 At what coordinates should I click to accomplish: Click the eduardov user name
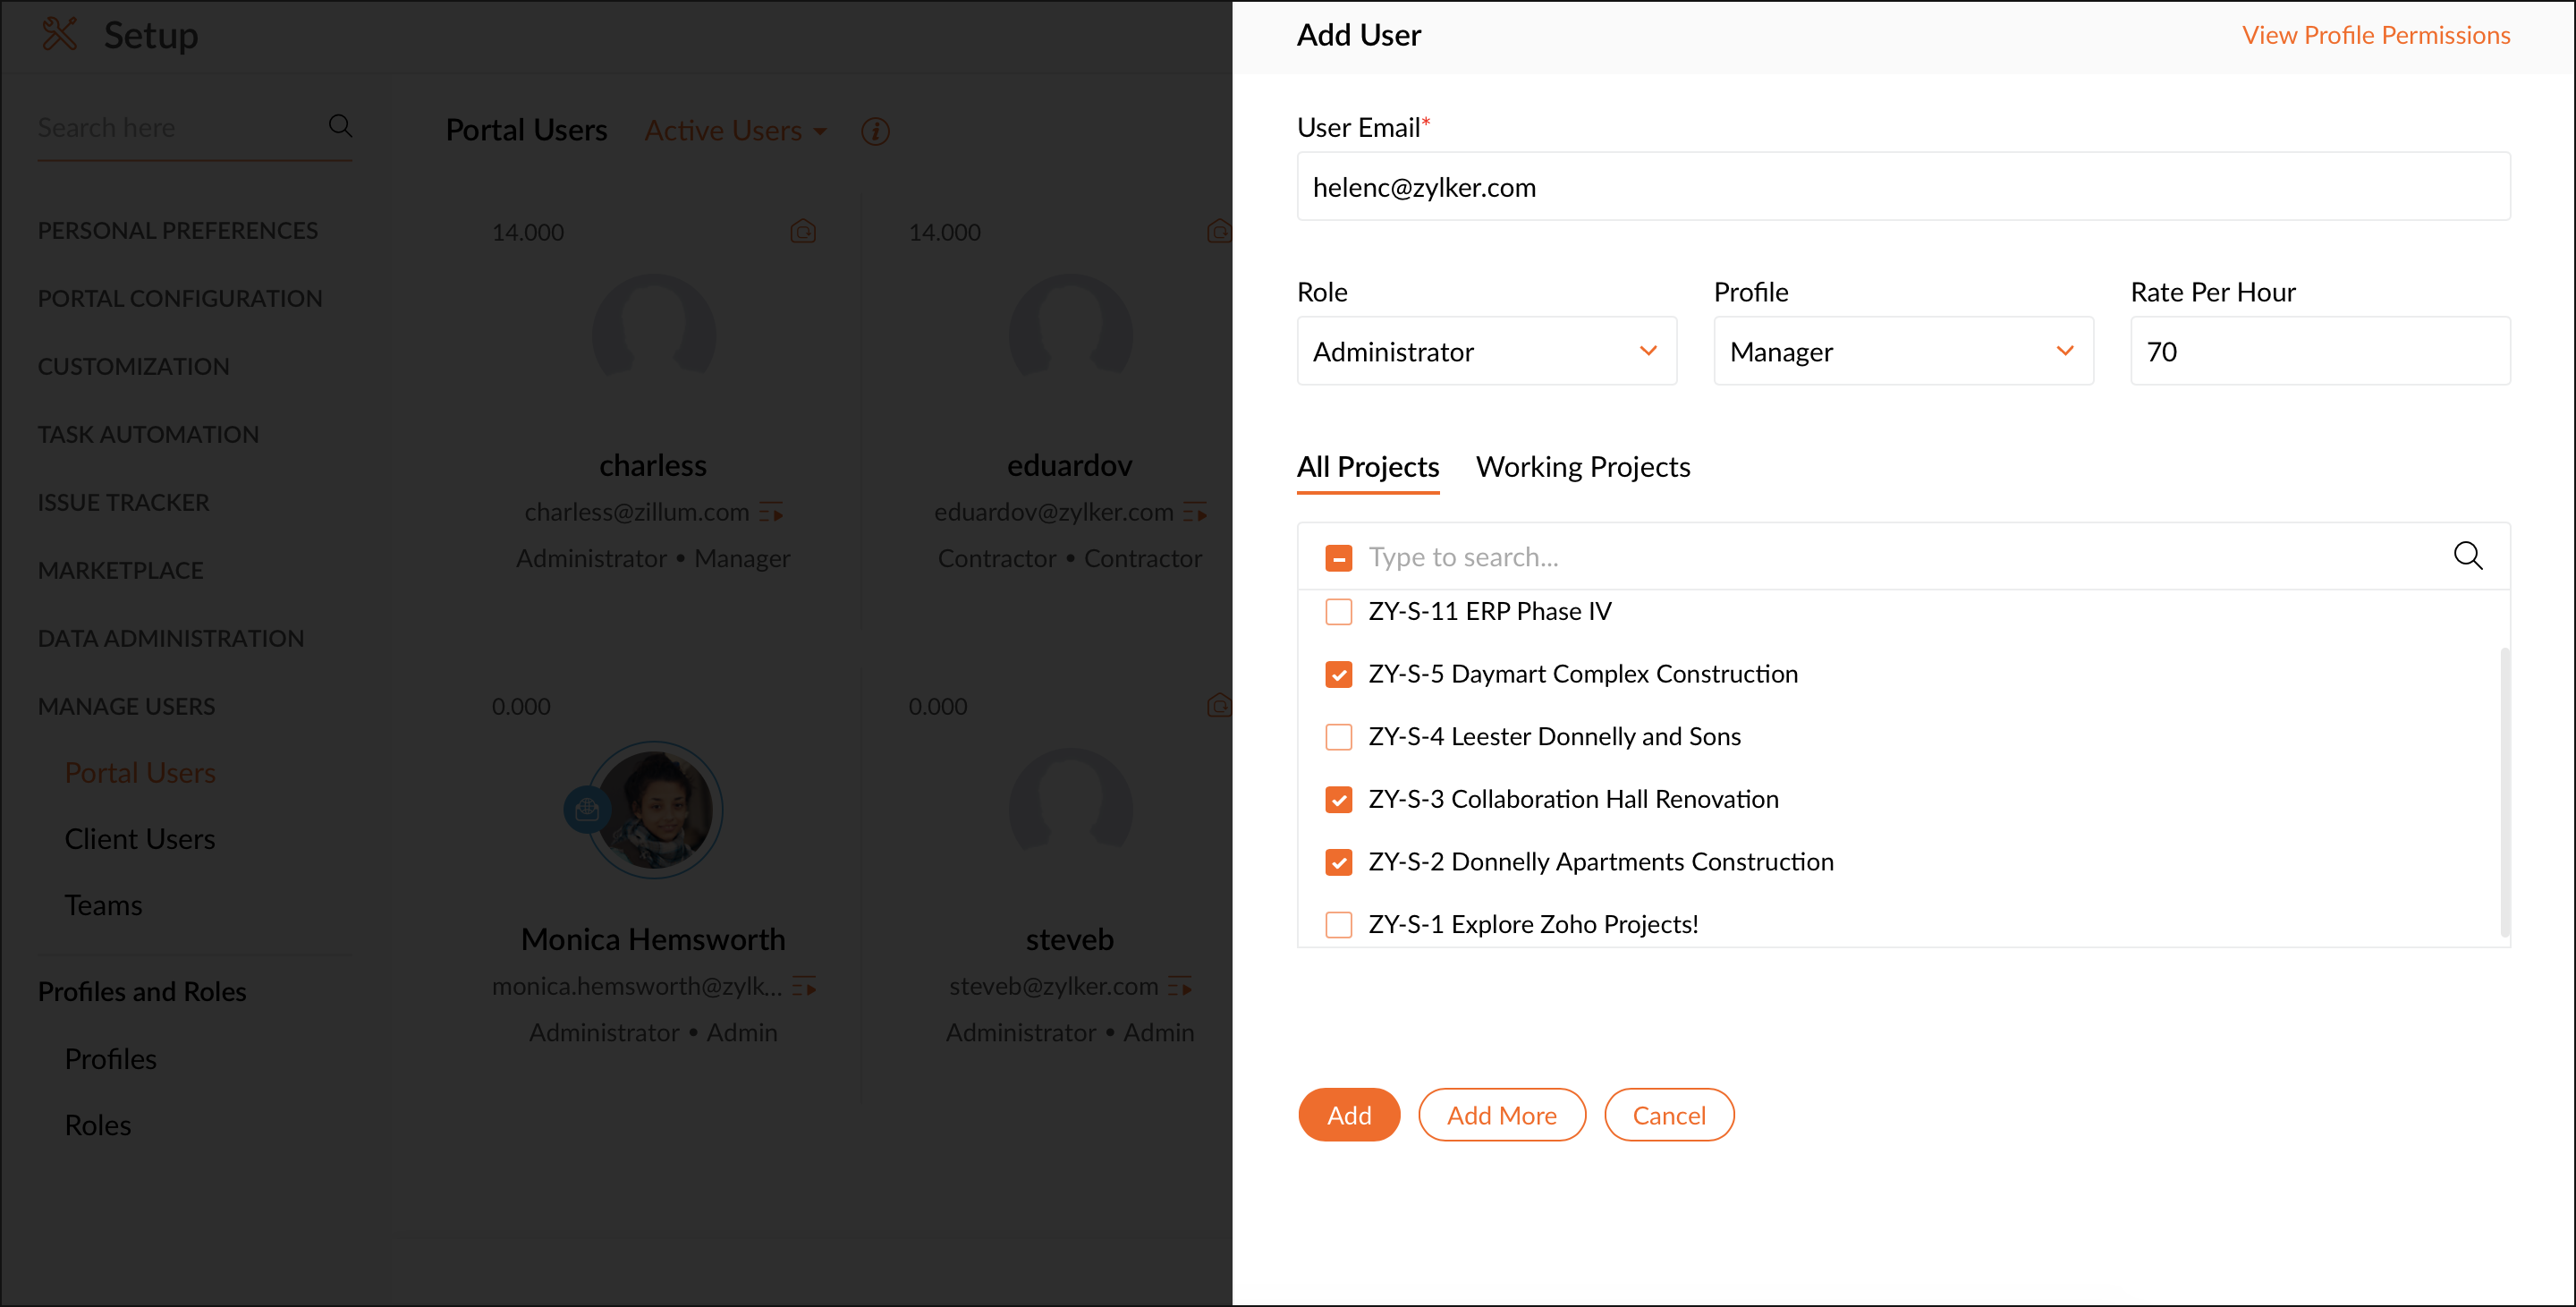pos(1070,466)
